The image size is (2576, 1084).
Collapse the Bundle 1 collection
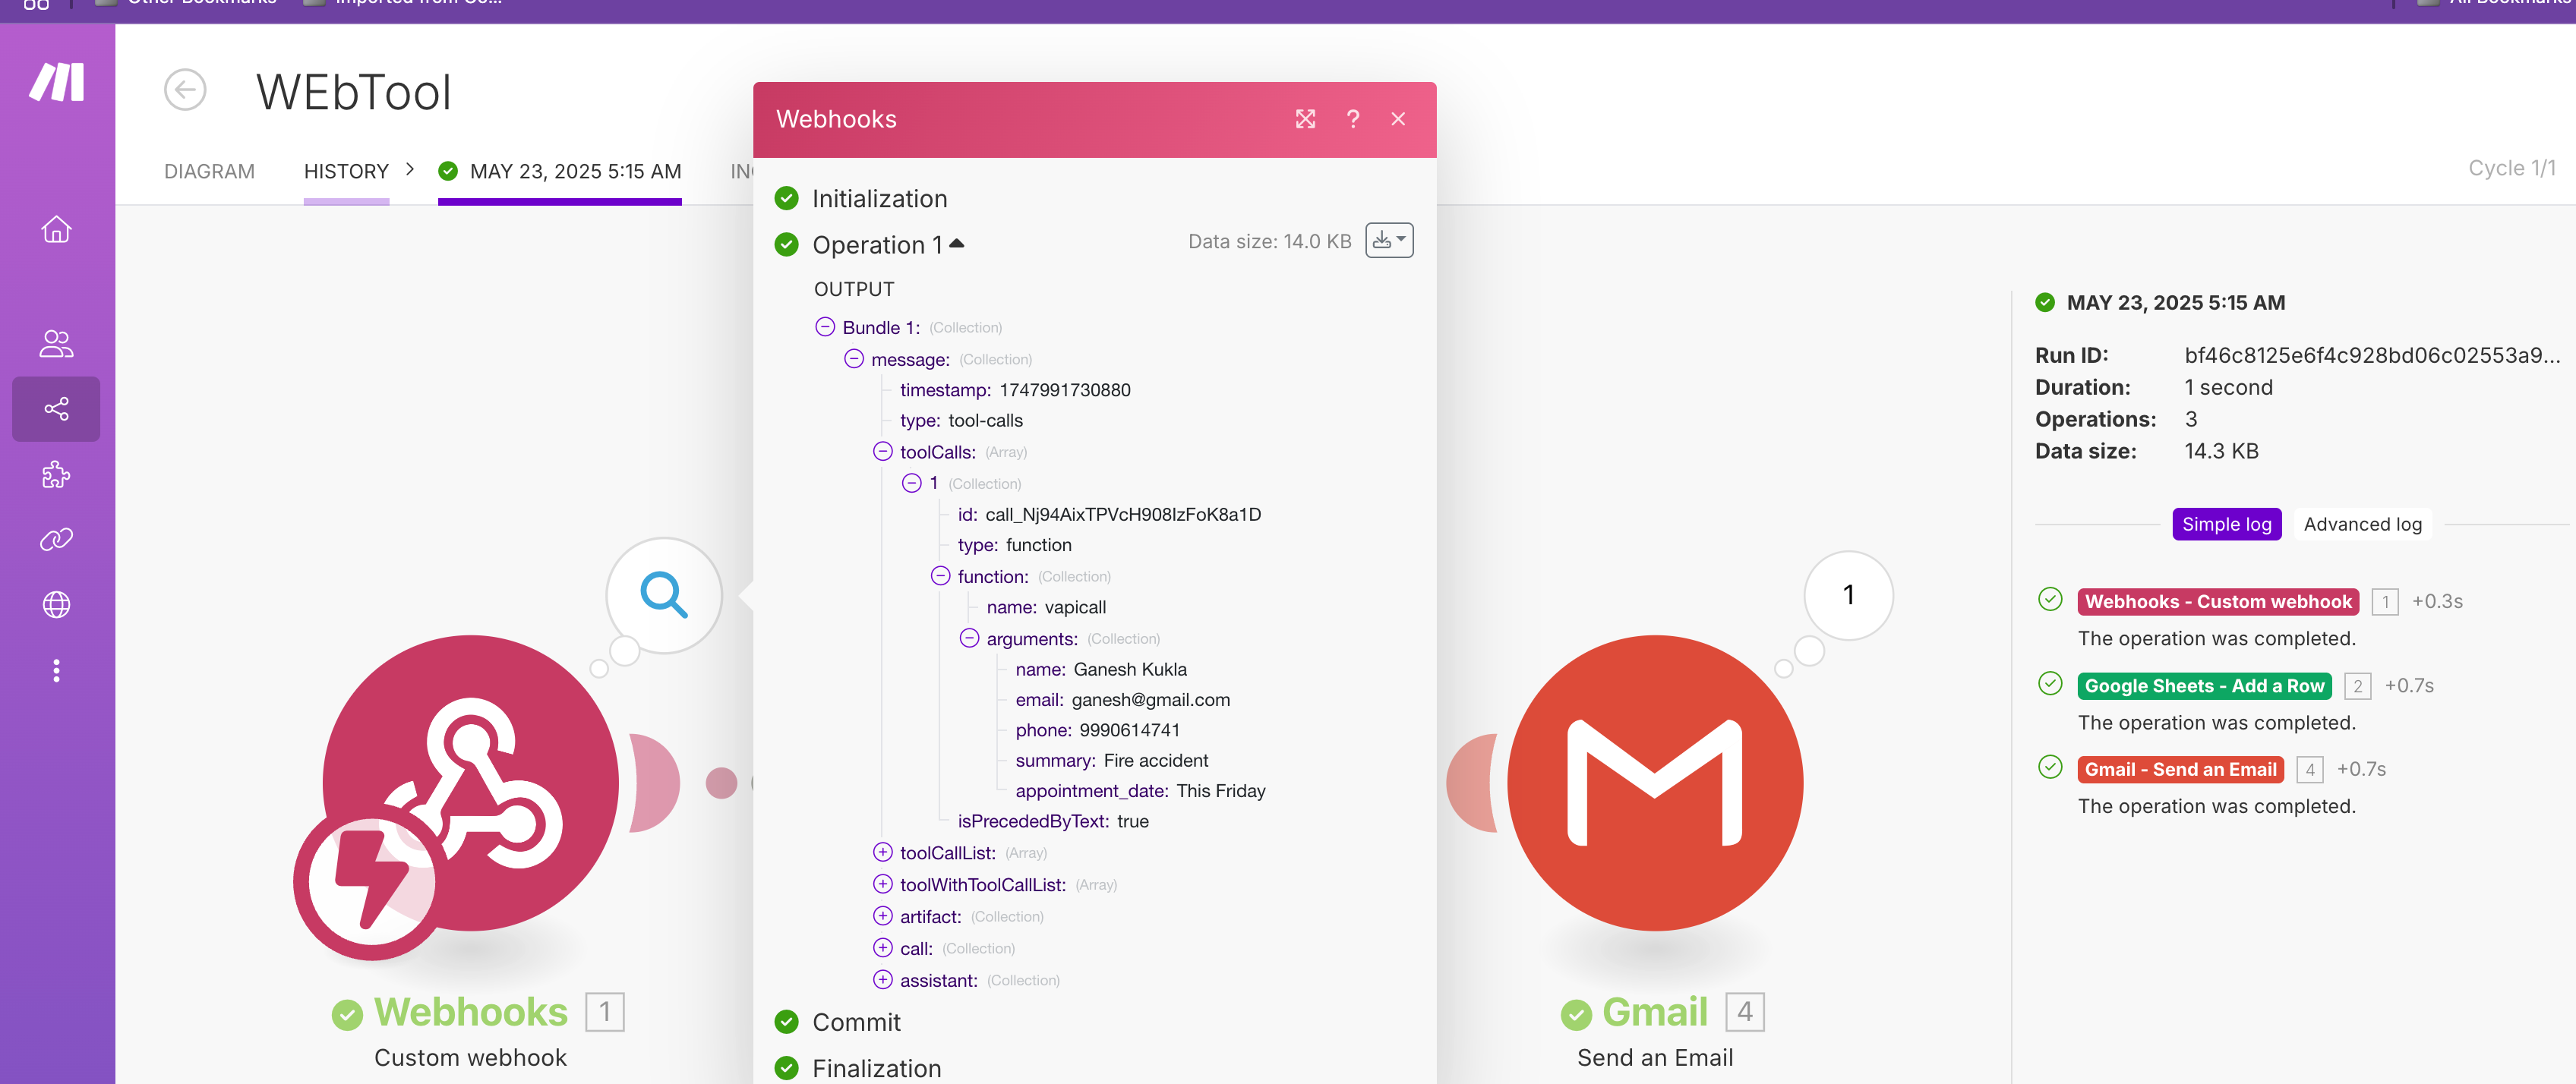click(825, 327)
